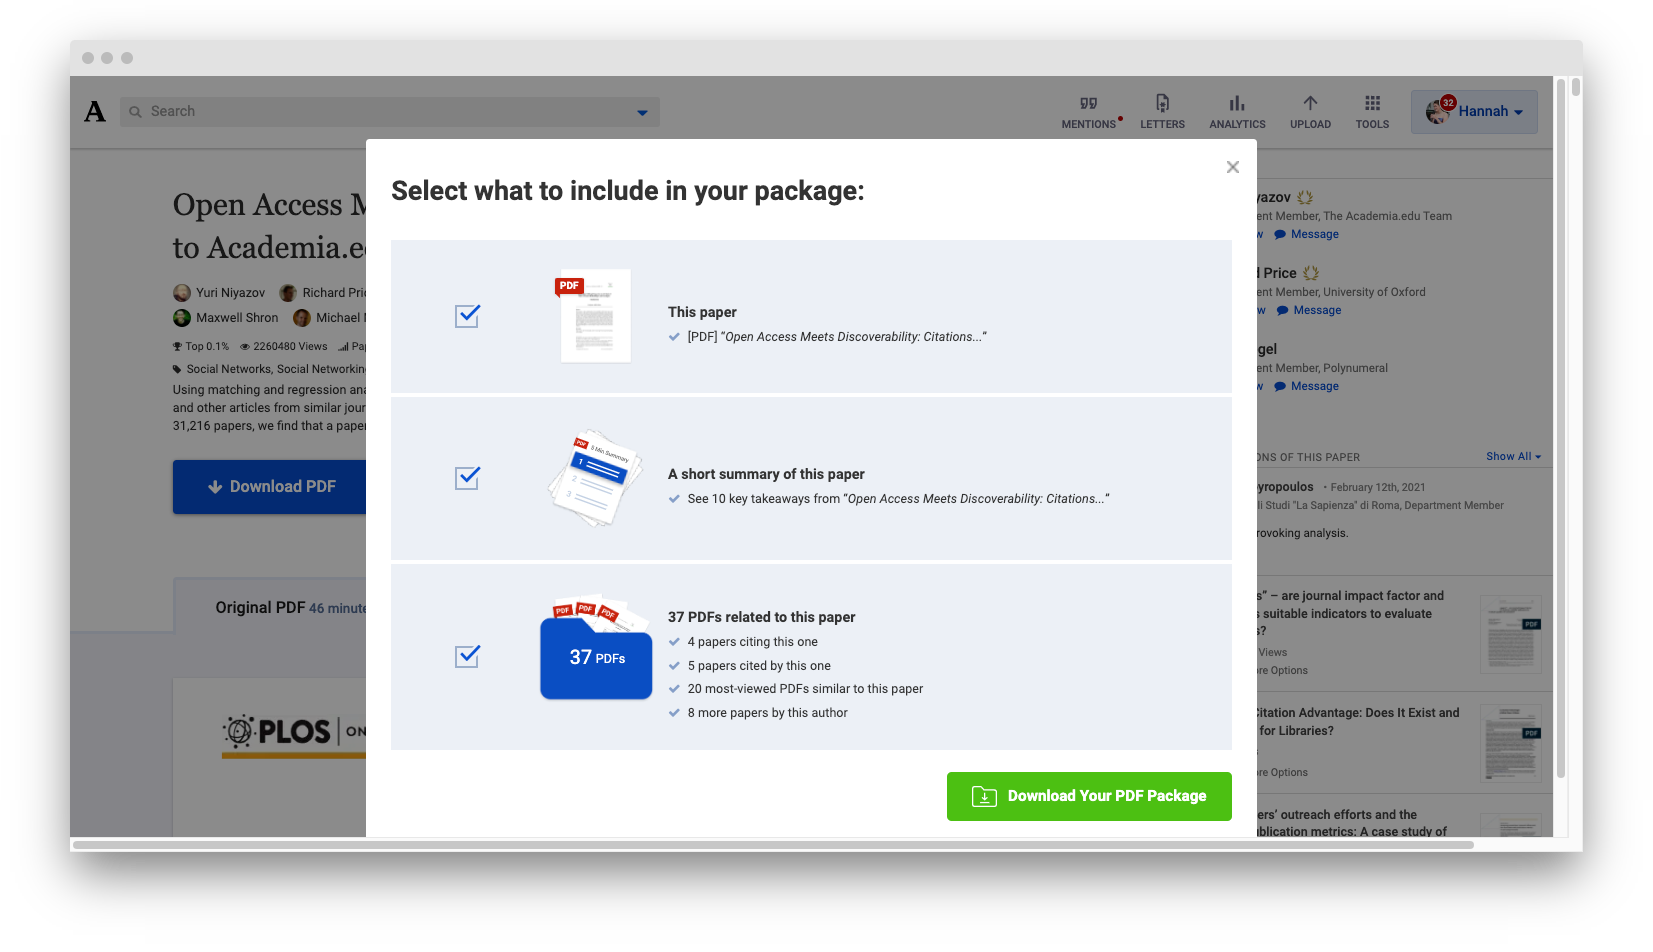Click "5 papers cited by this one" text

coord(759,666)
